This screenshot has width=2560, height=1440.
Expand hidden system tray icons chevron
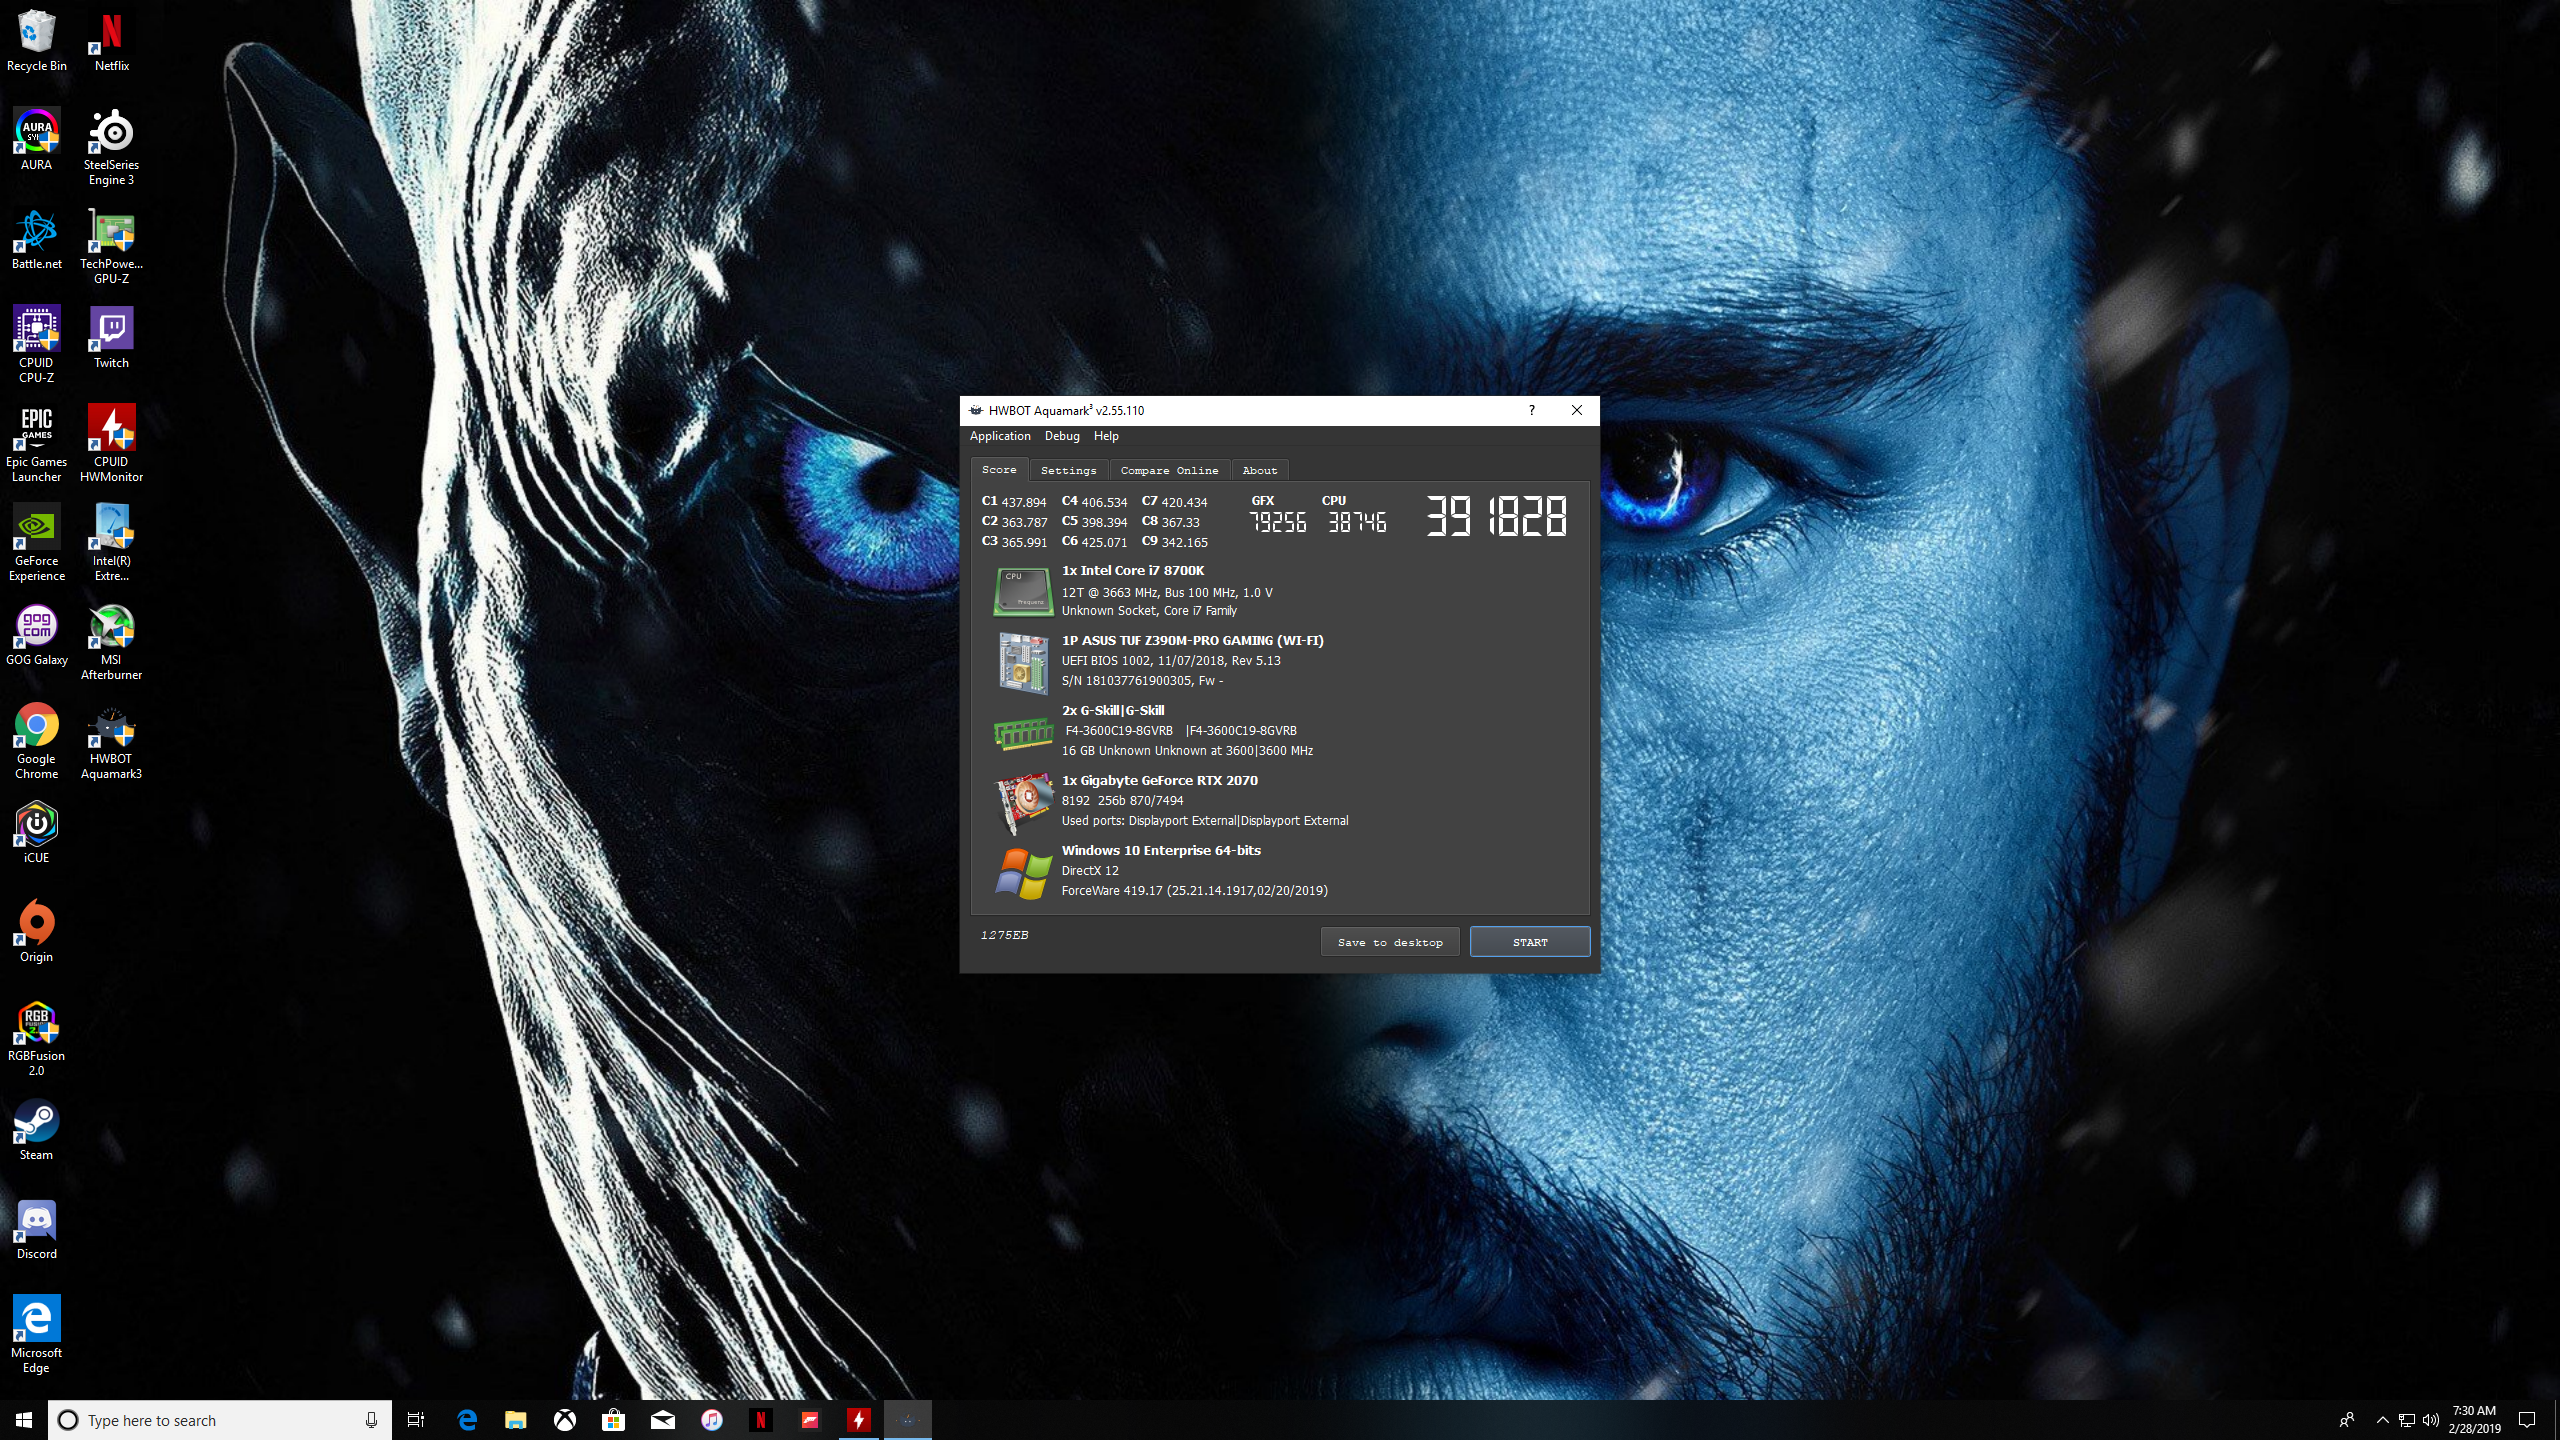click(x=2382, y=1420)
